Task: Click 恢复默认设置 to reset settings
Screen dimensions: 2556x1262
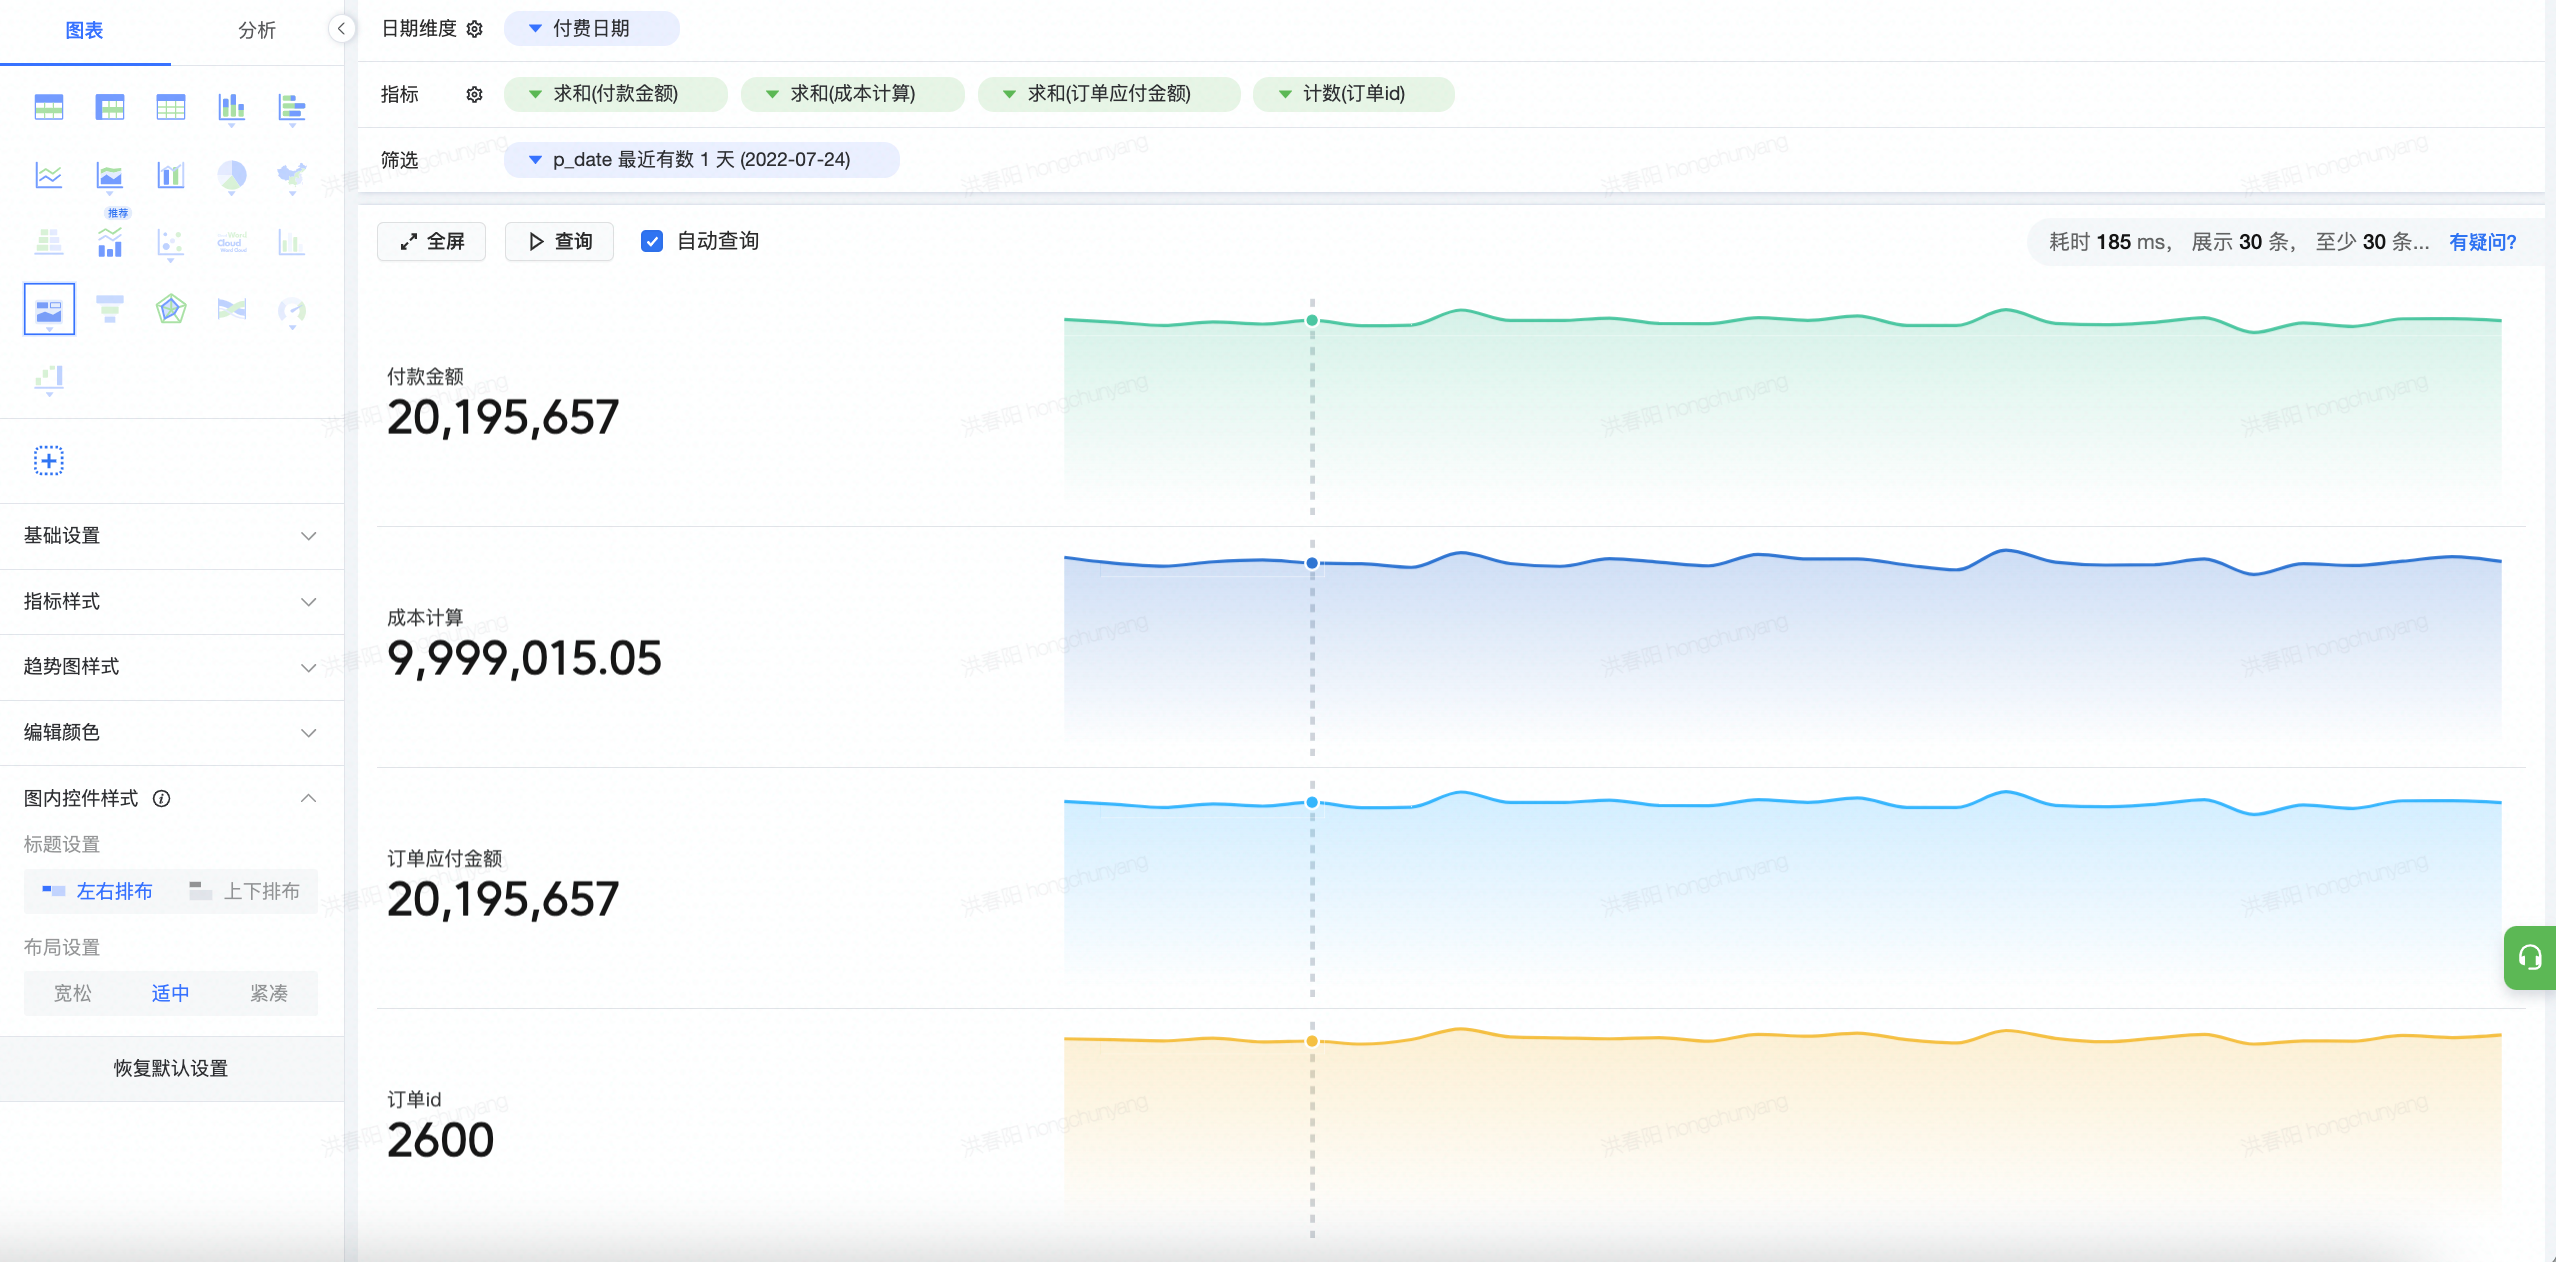Action: (171, 1068)
